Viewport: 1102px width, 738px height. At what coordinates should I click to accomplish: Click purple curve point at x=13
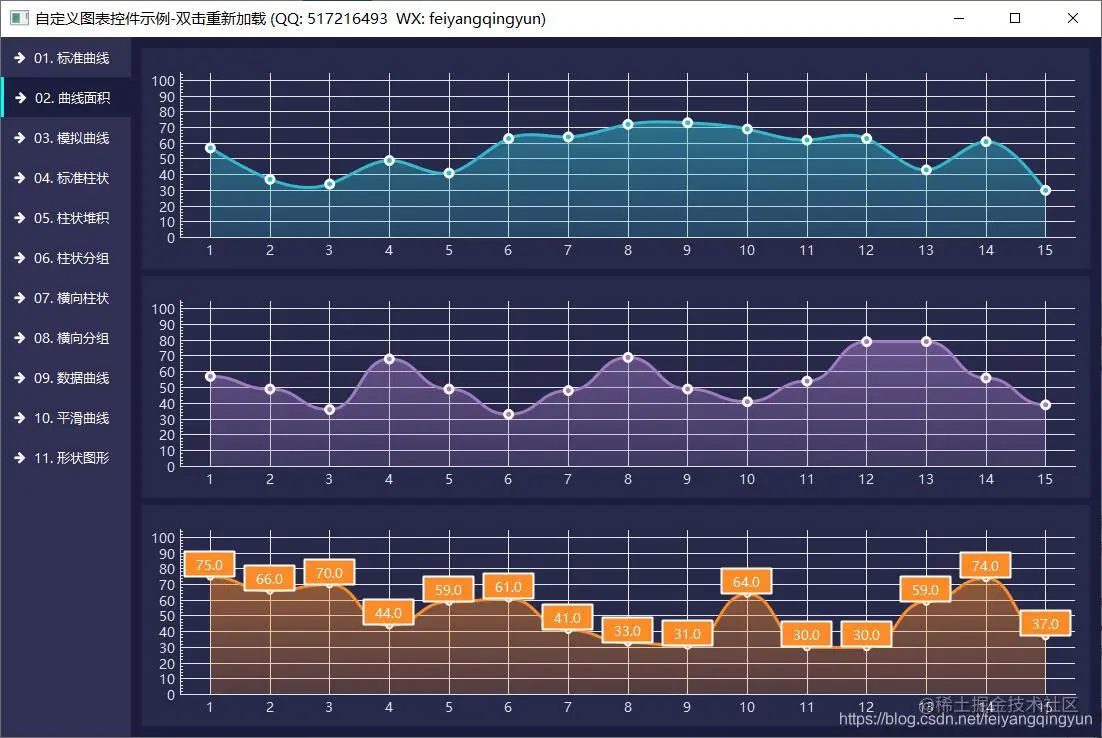(926, 342)
